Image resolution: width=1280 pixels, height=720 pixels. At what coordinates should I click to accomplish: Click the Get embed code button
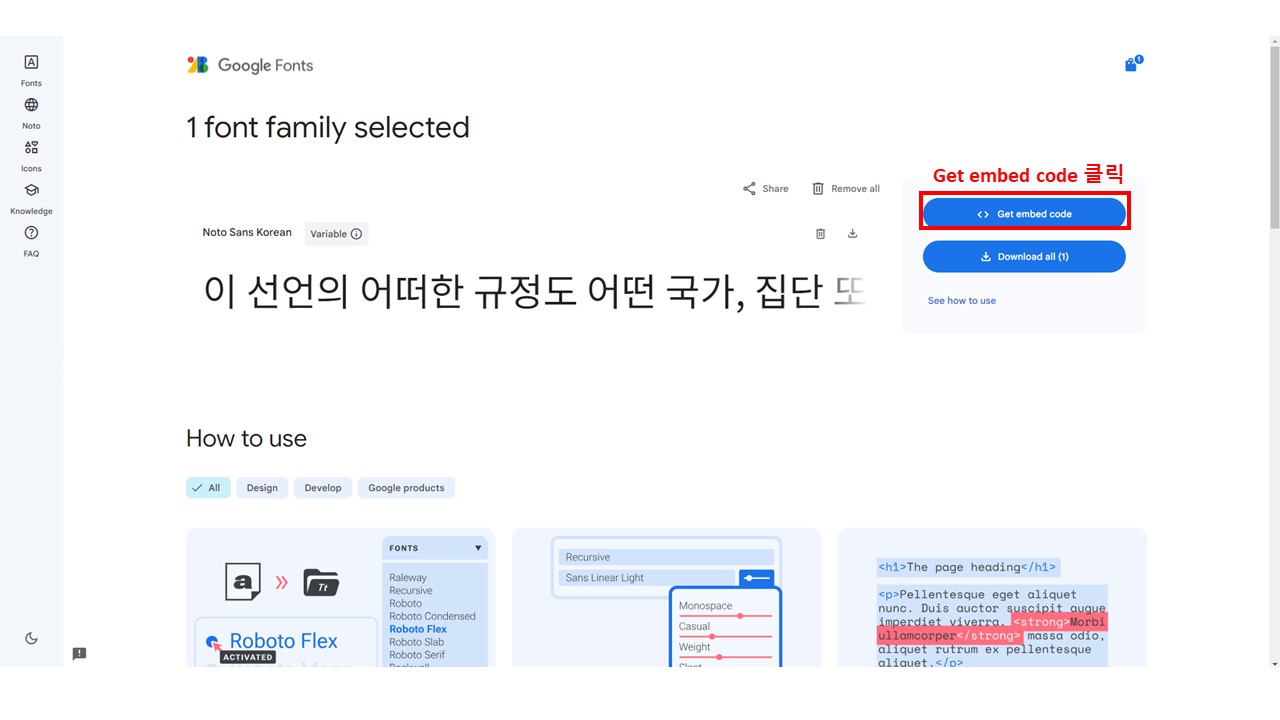click(1024, 214)
